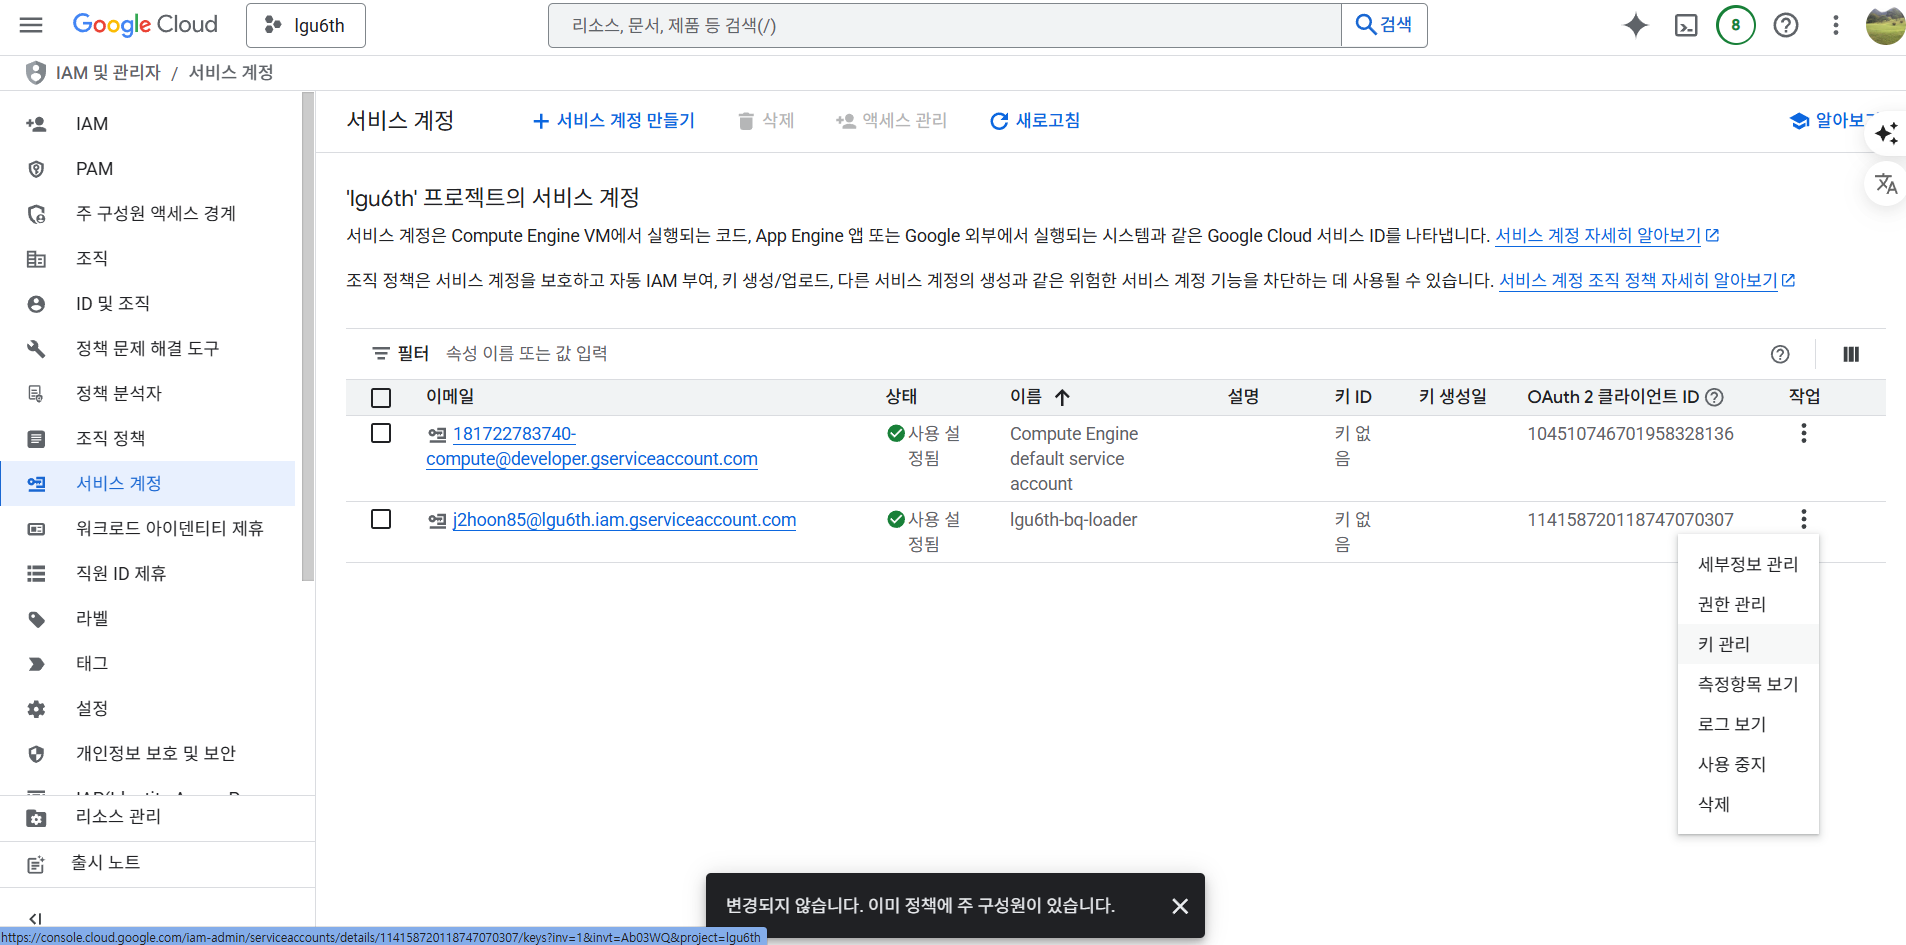Select 서비스 계정 in the sidebar
Viewport: 1906px width, 945px height.
click(147, 484)
